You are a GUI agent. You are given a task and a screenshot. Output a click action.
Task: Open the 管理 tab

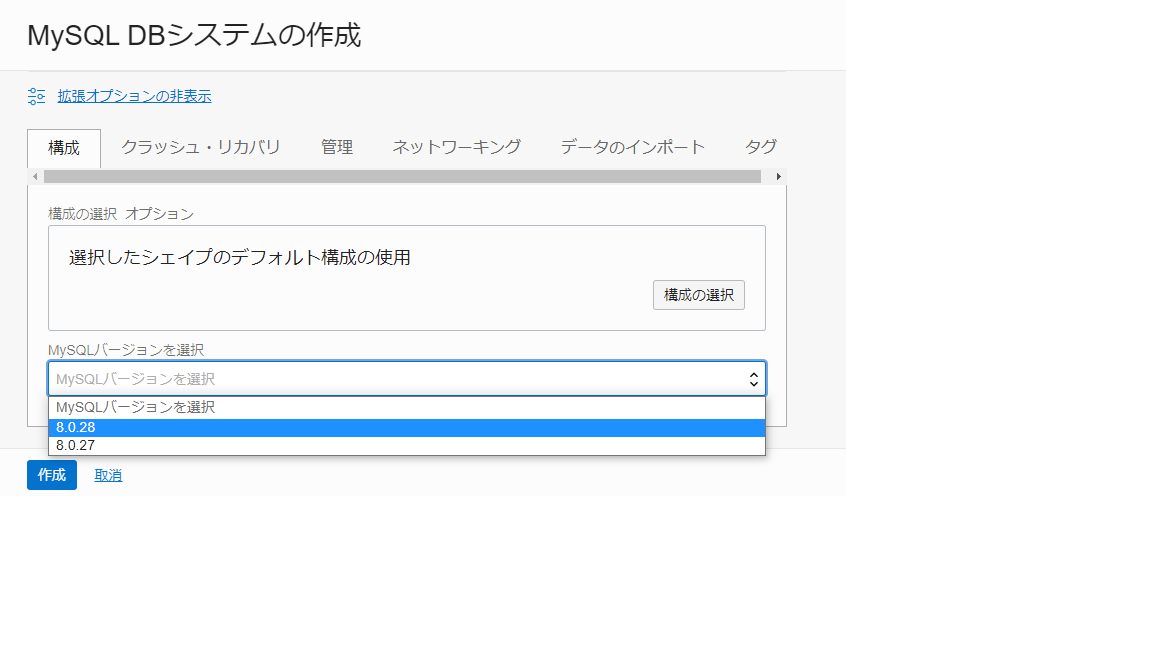point(336,147)
